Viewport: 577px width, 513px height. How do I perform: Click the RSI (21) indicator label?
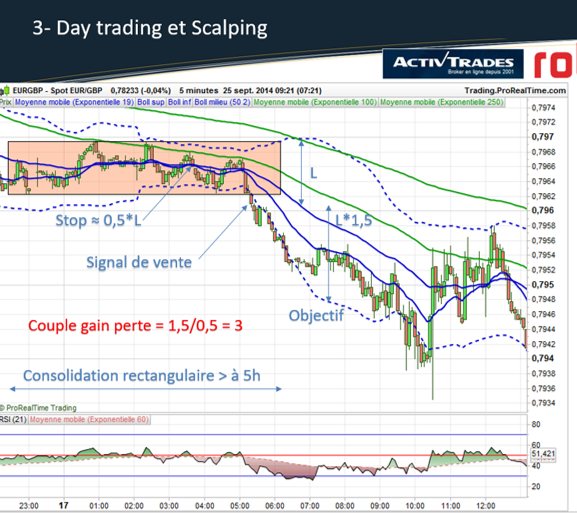pos(13,420)
